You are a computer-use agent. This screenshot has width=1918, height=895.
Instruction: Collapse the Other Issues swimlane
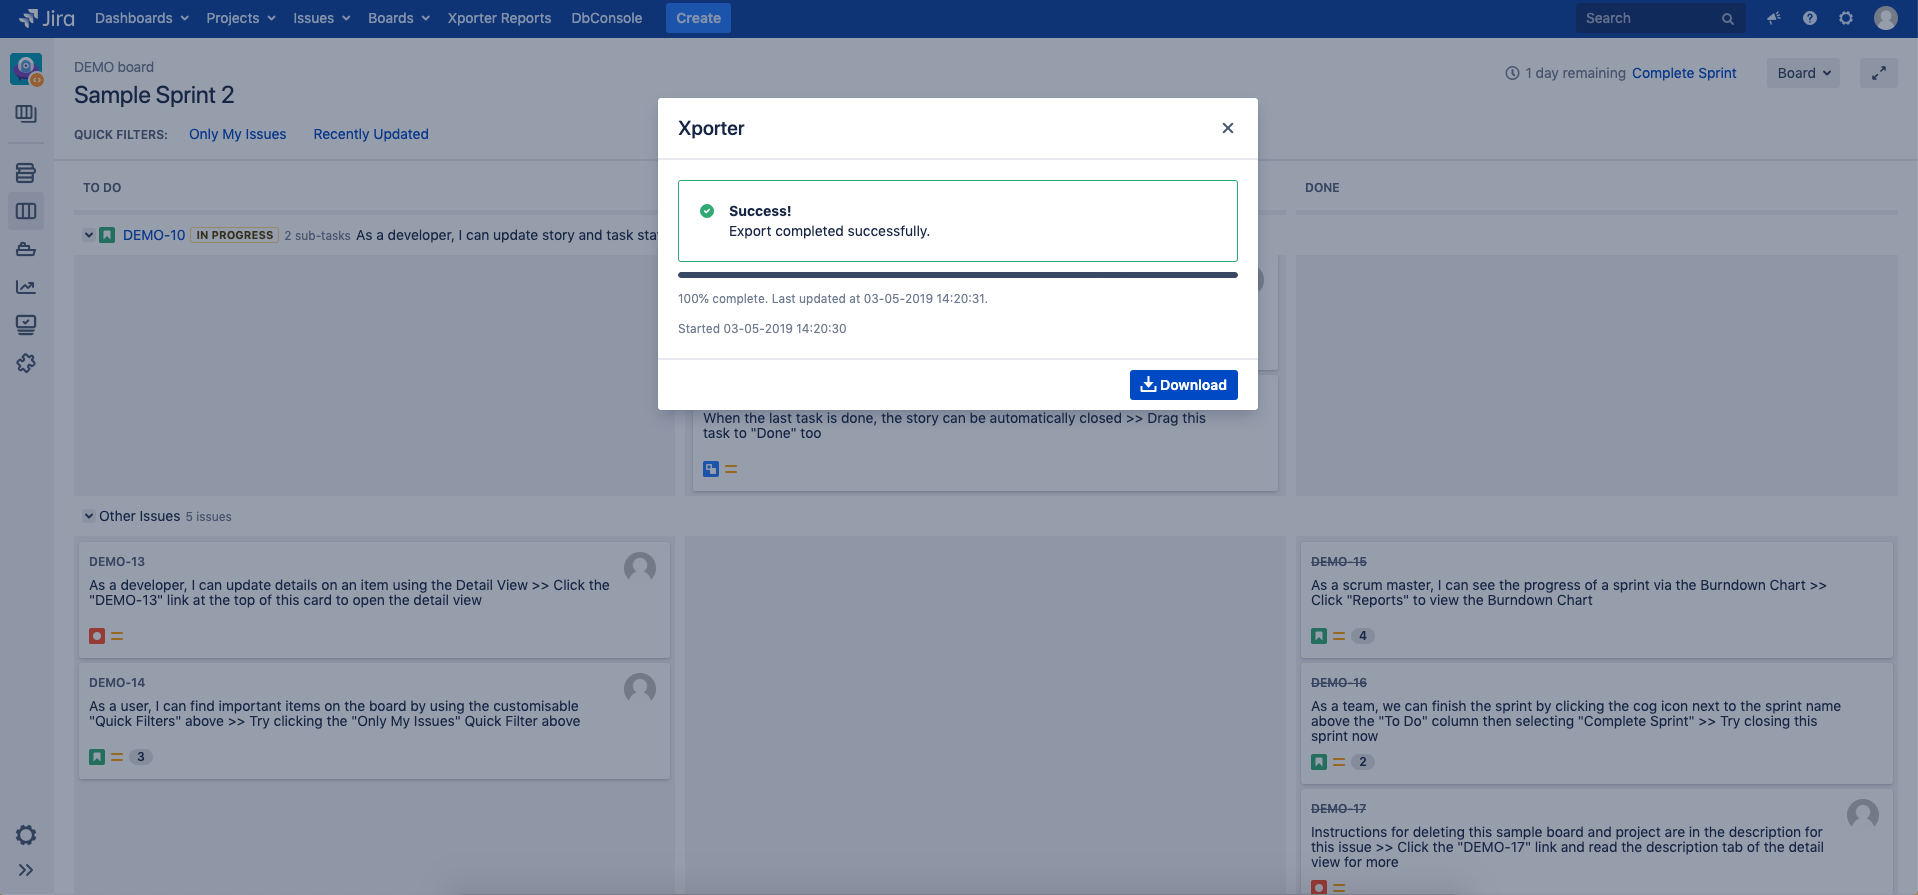tap(89, 516)
